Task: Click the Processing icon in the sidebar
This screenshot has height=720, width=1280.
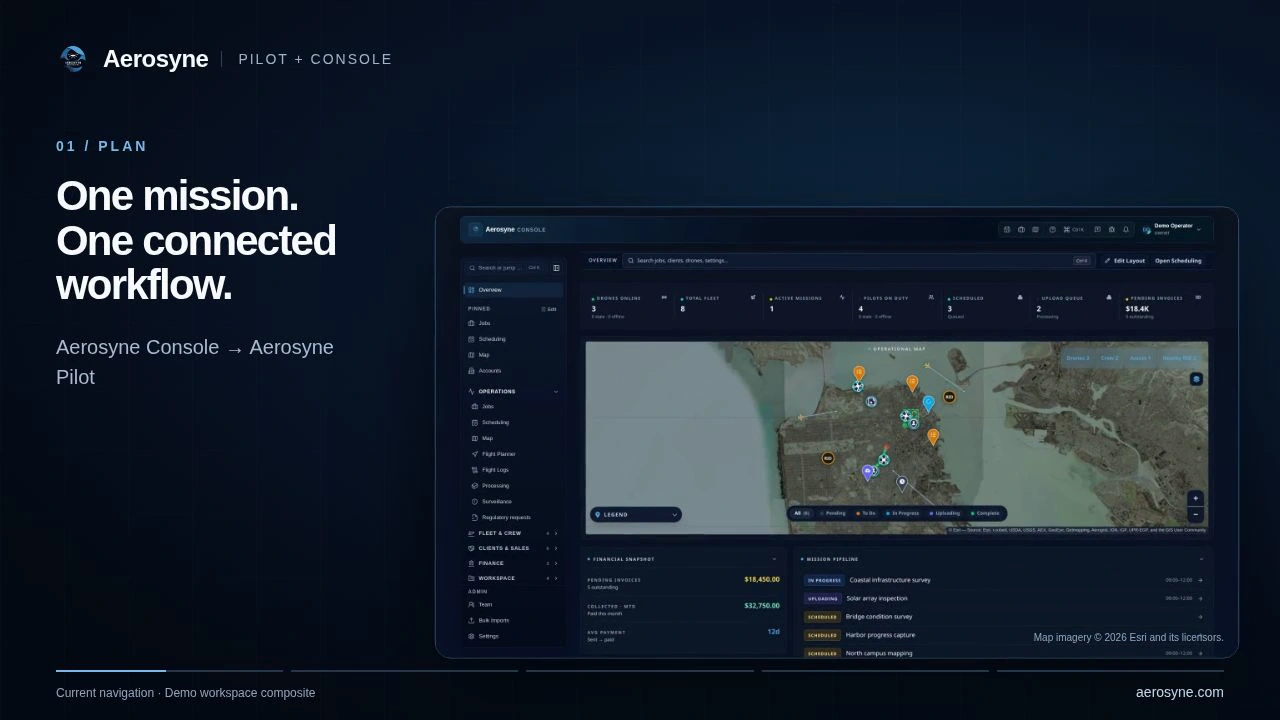Action: coord(475,486)
